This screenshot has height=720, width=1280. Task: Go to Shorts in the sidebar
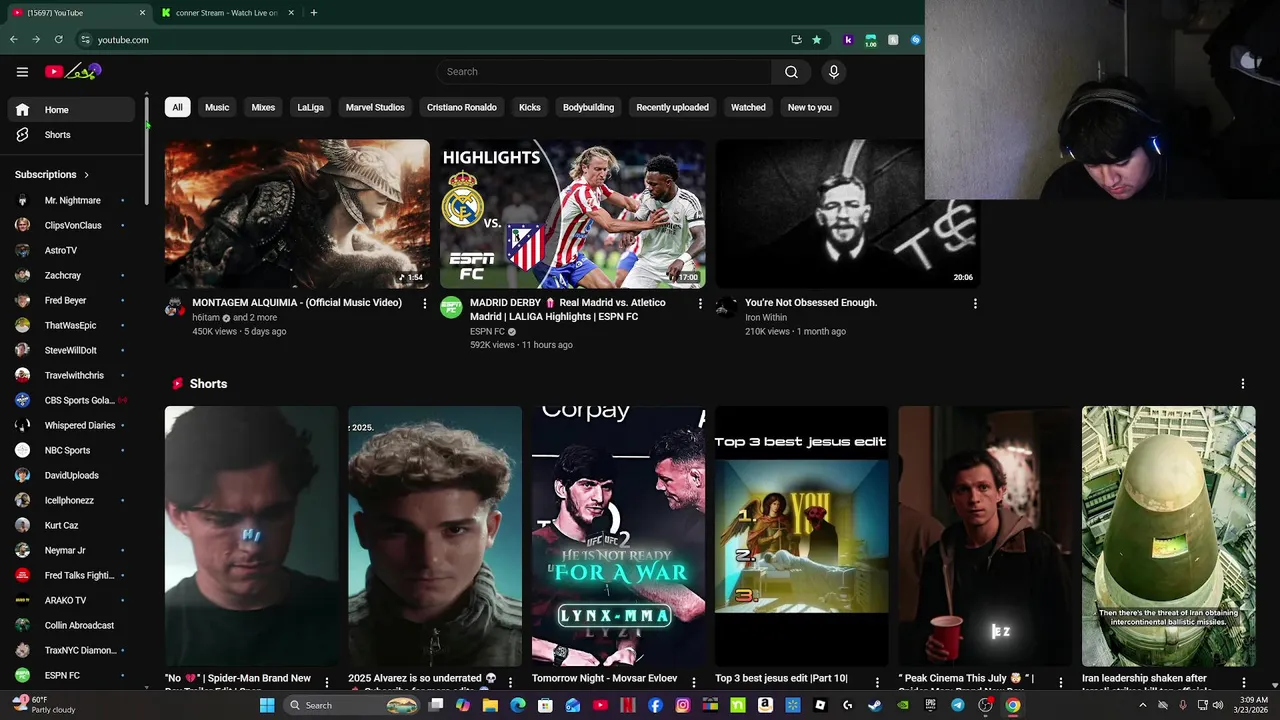[71, 135]
